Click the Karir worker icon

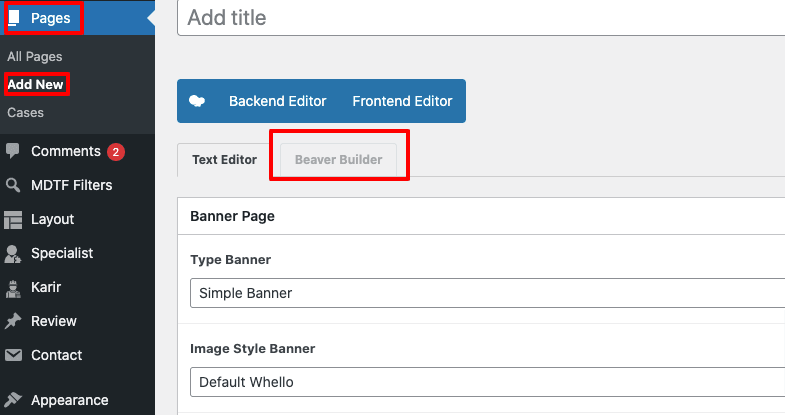(13, 287)
